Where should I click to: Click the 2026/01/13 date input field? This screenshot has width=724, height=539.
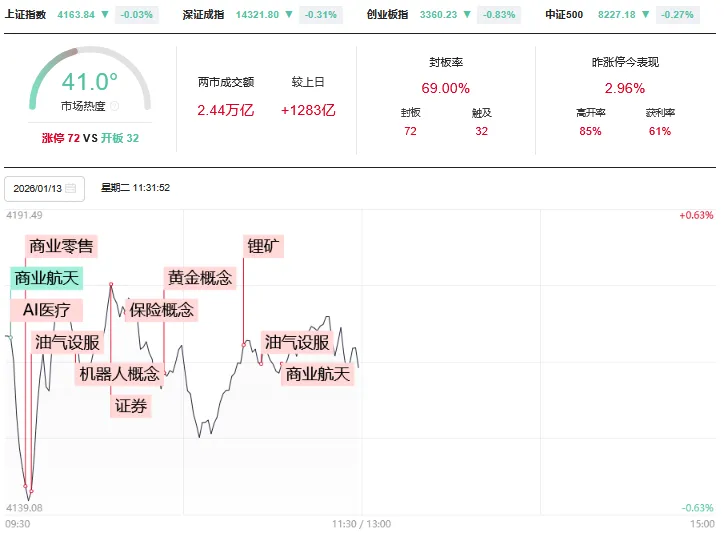(x=38, y=188)
